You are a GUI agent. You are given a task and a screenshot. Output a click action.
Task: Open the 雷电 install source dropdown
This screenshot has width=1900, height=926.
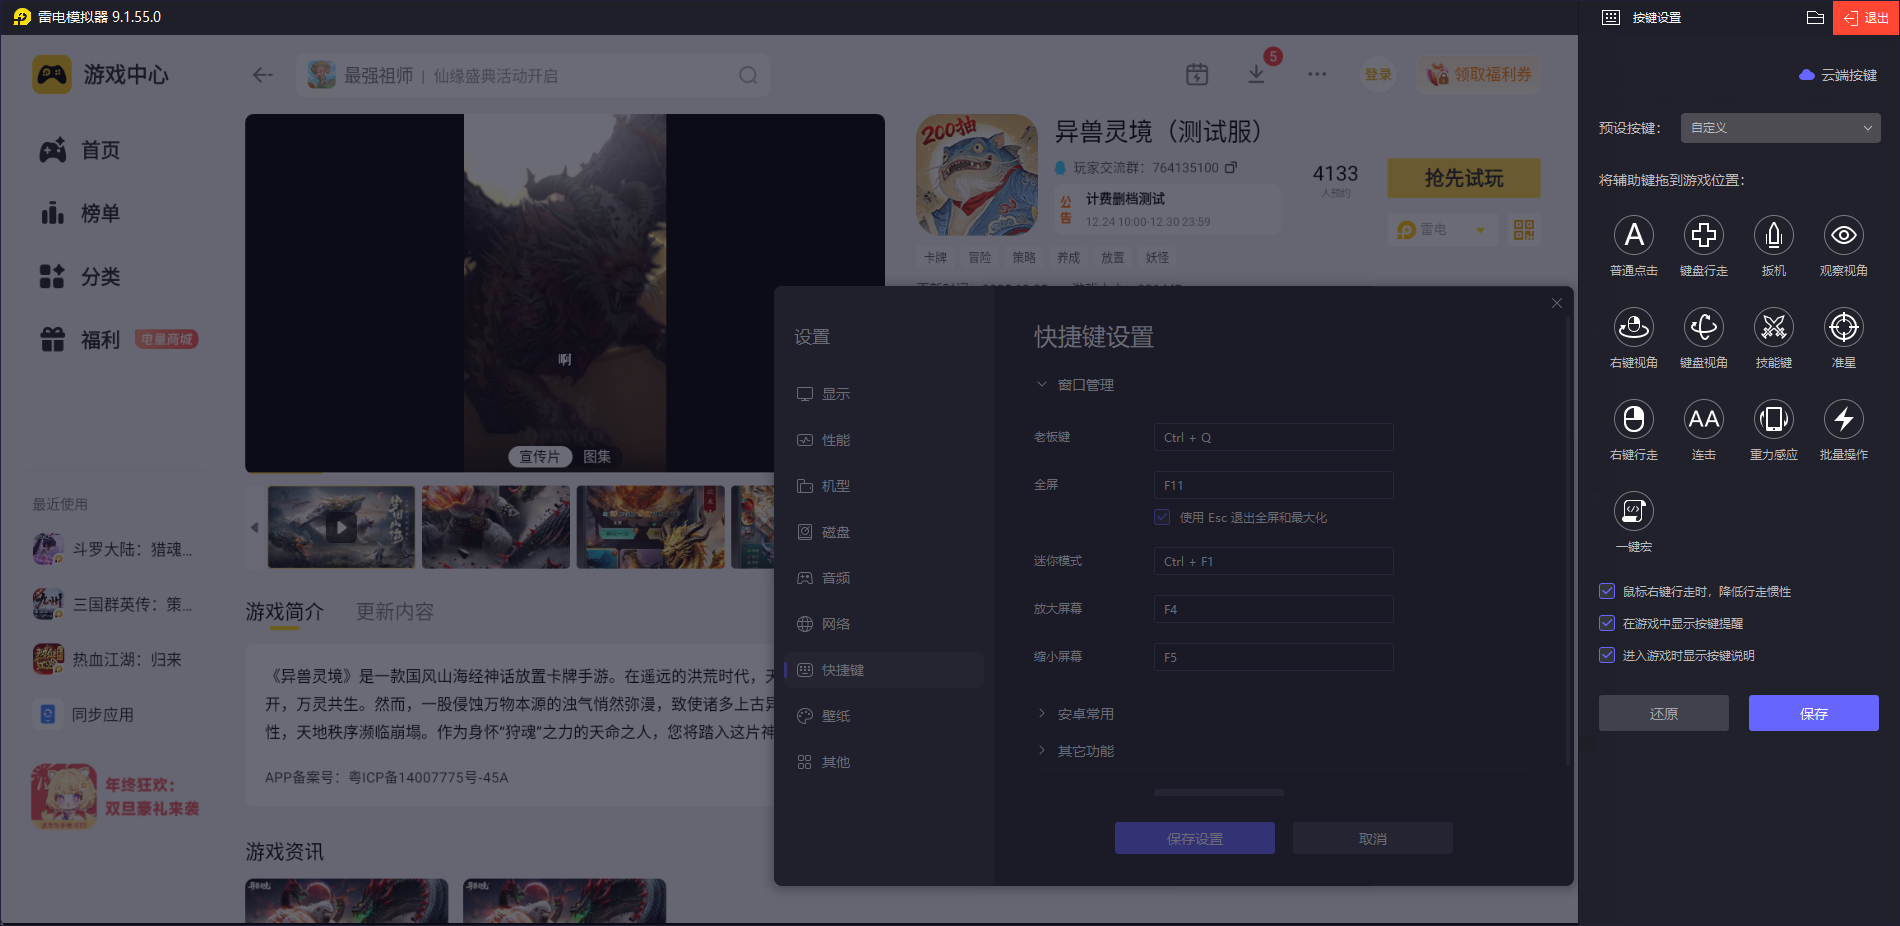click(x=1442, y=230)
